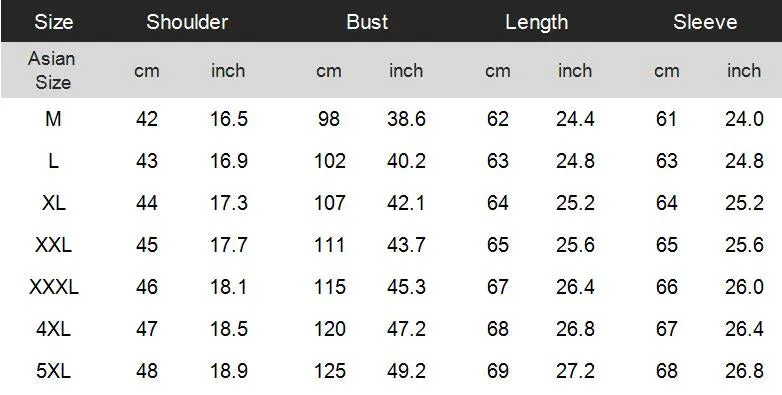Select the M size row label

(x=53, y=119)
